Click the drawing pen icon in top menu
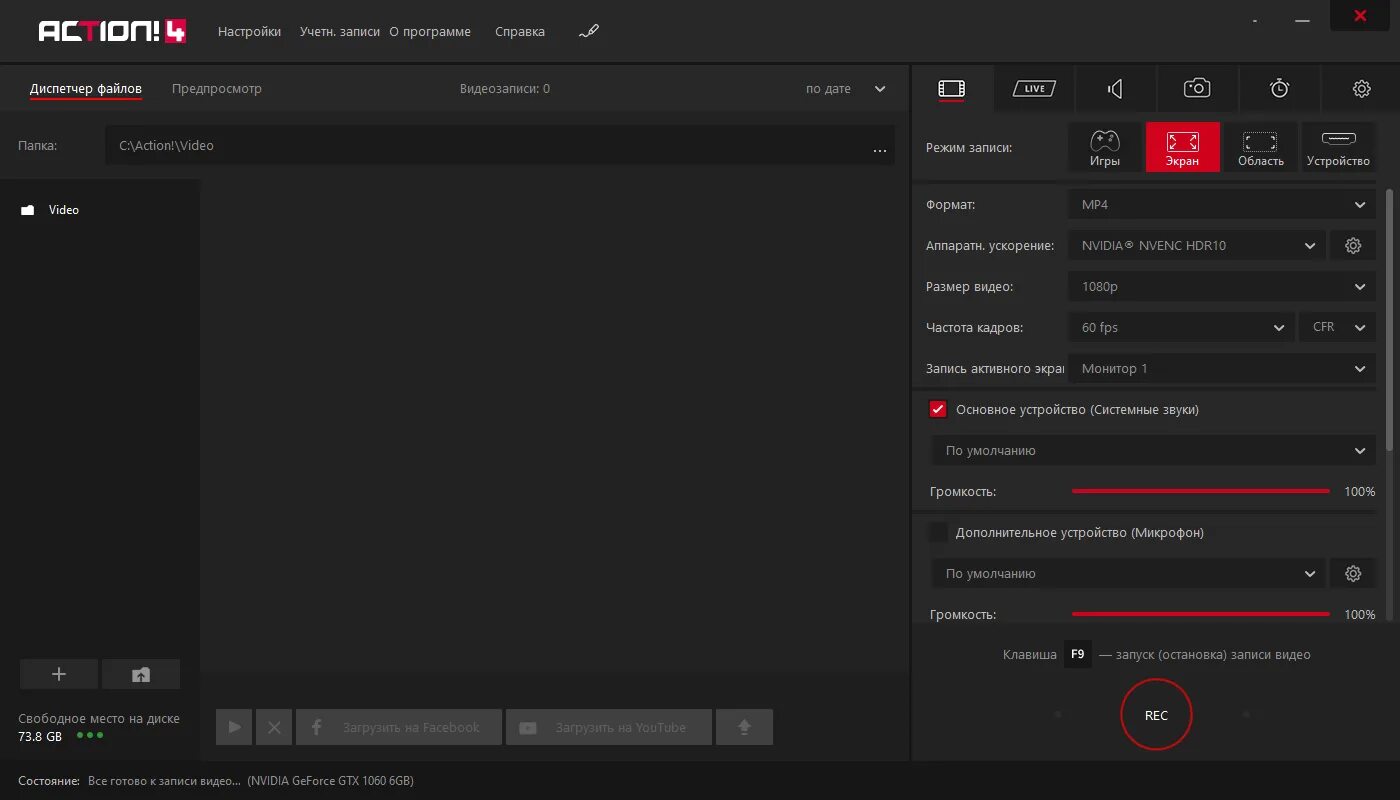This screenshot has height=800, width=1400. tap(589, 32)
